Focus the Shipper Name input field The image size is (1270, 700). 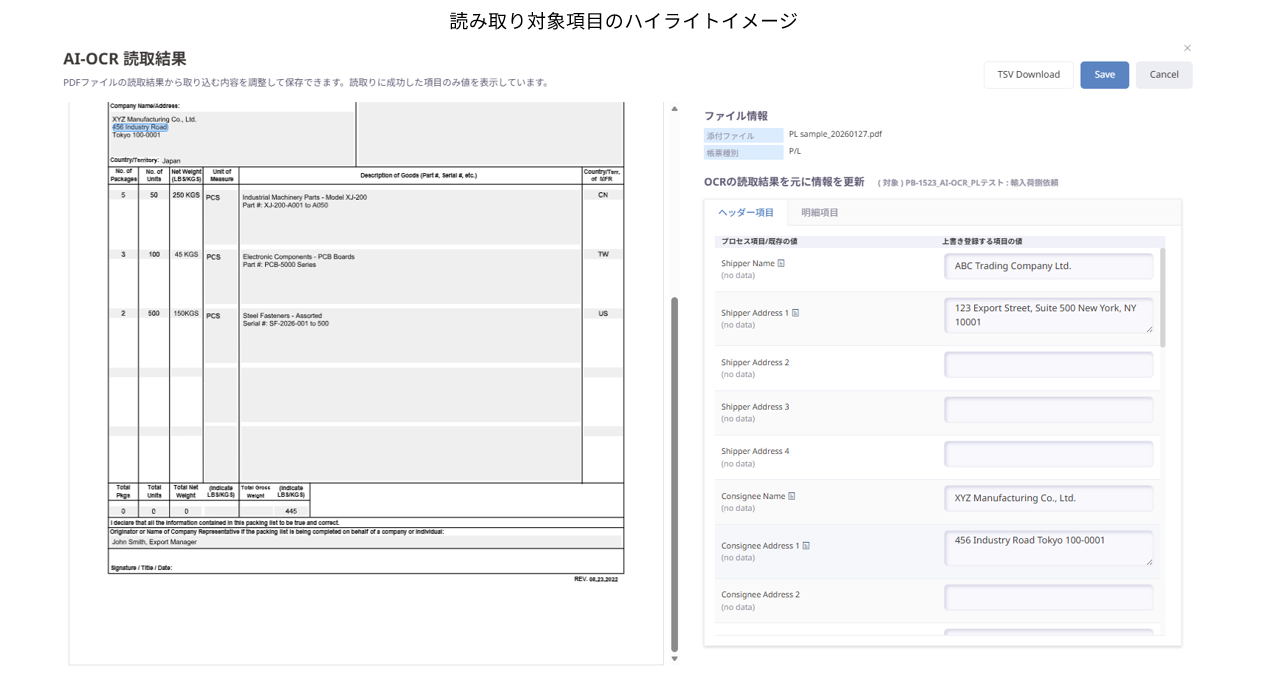coord(1048,266)
